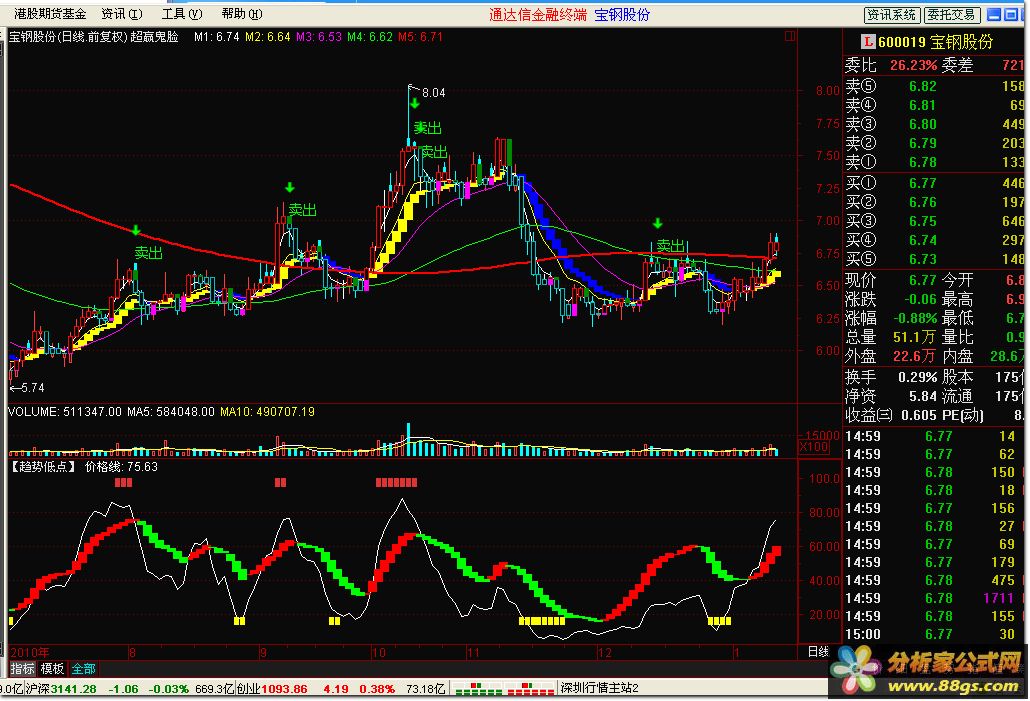Click the red signal blocks above October in indicator
The image size is (1030, 701).
(x=396, y=482)
